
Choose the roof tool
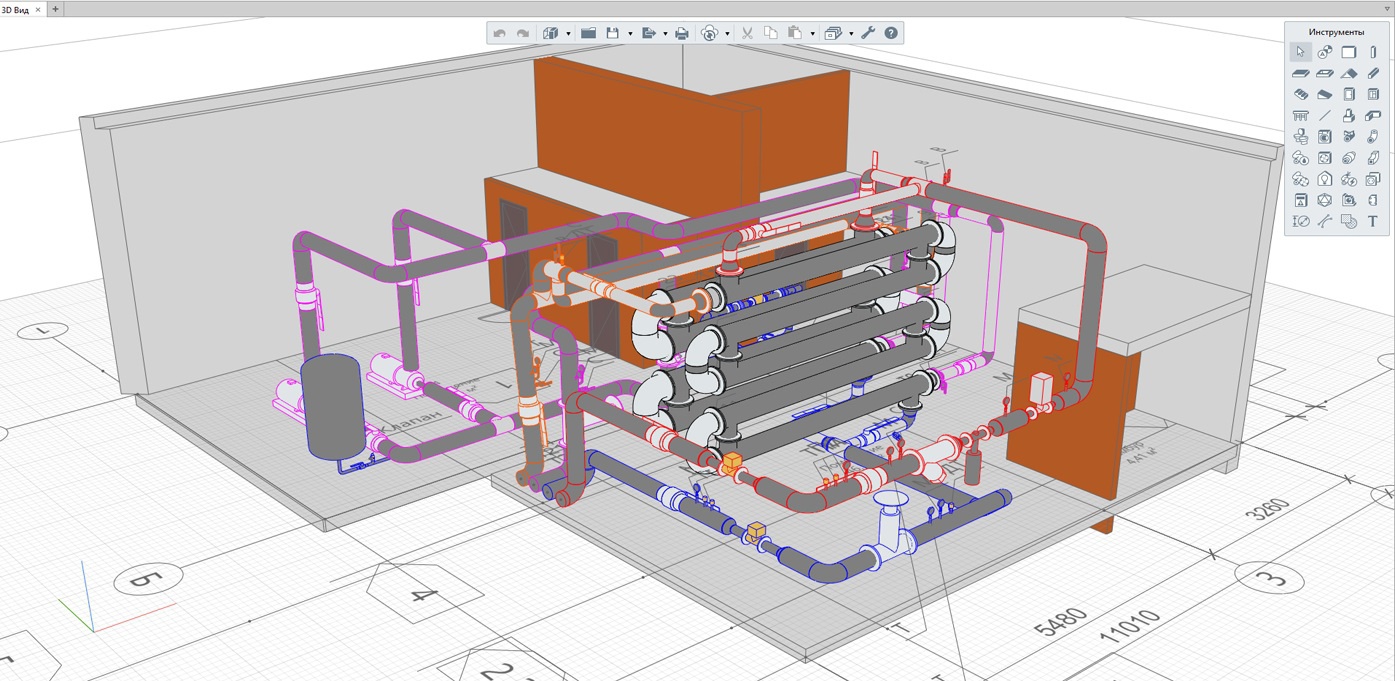[x=1349, y=74]
